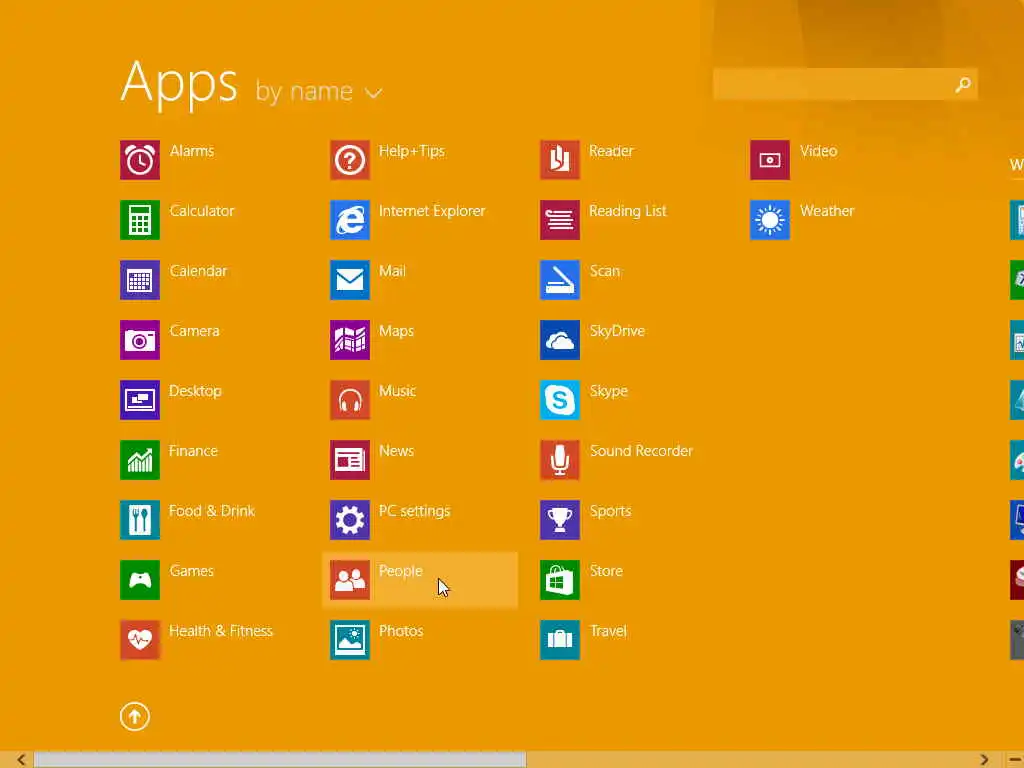Screen dimensions: 1024x768
Task: Start the Camera app tile
Action: coord(140,340)
